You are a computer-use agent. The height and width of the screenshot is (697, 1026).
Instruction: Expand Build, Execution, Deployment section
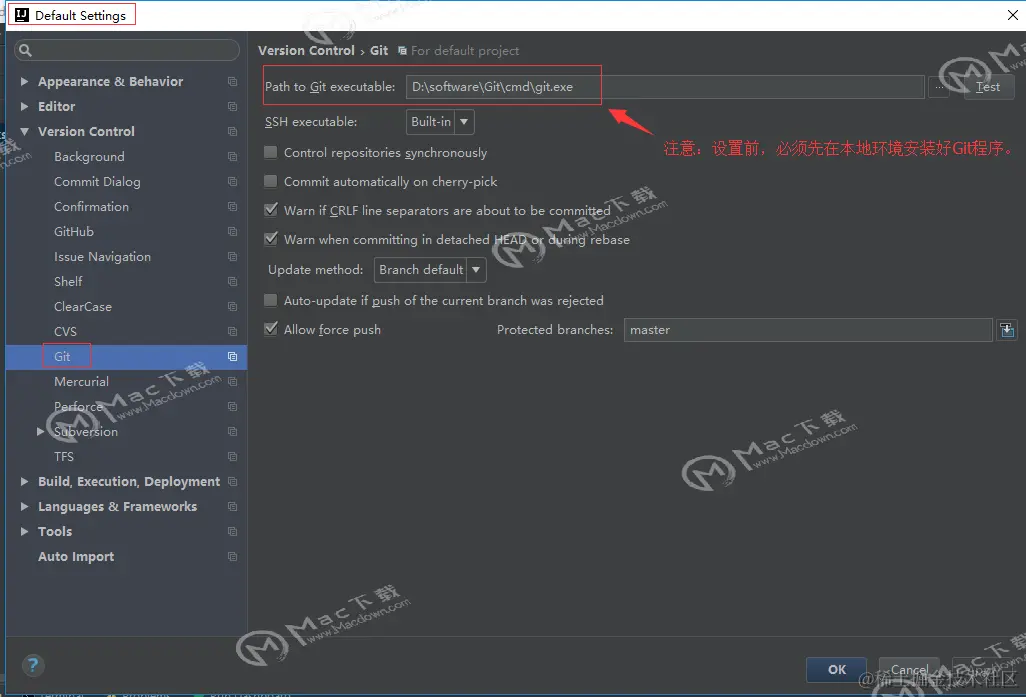(x=24, y=482)
